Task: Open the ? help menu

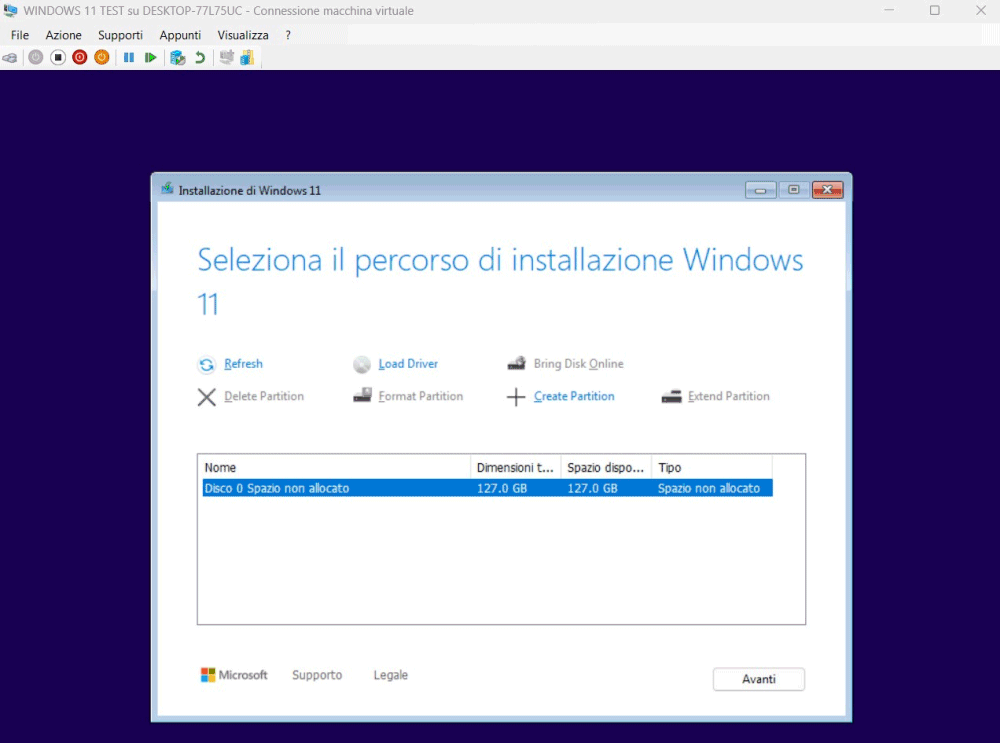Action: click(x=288, y=35)
